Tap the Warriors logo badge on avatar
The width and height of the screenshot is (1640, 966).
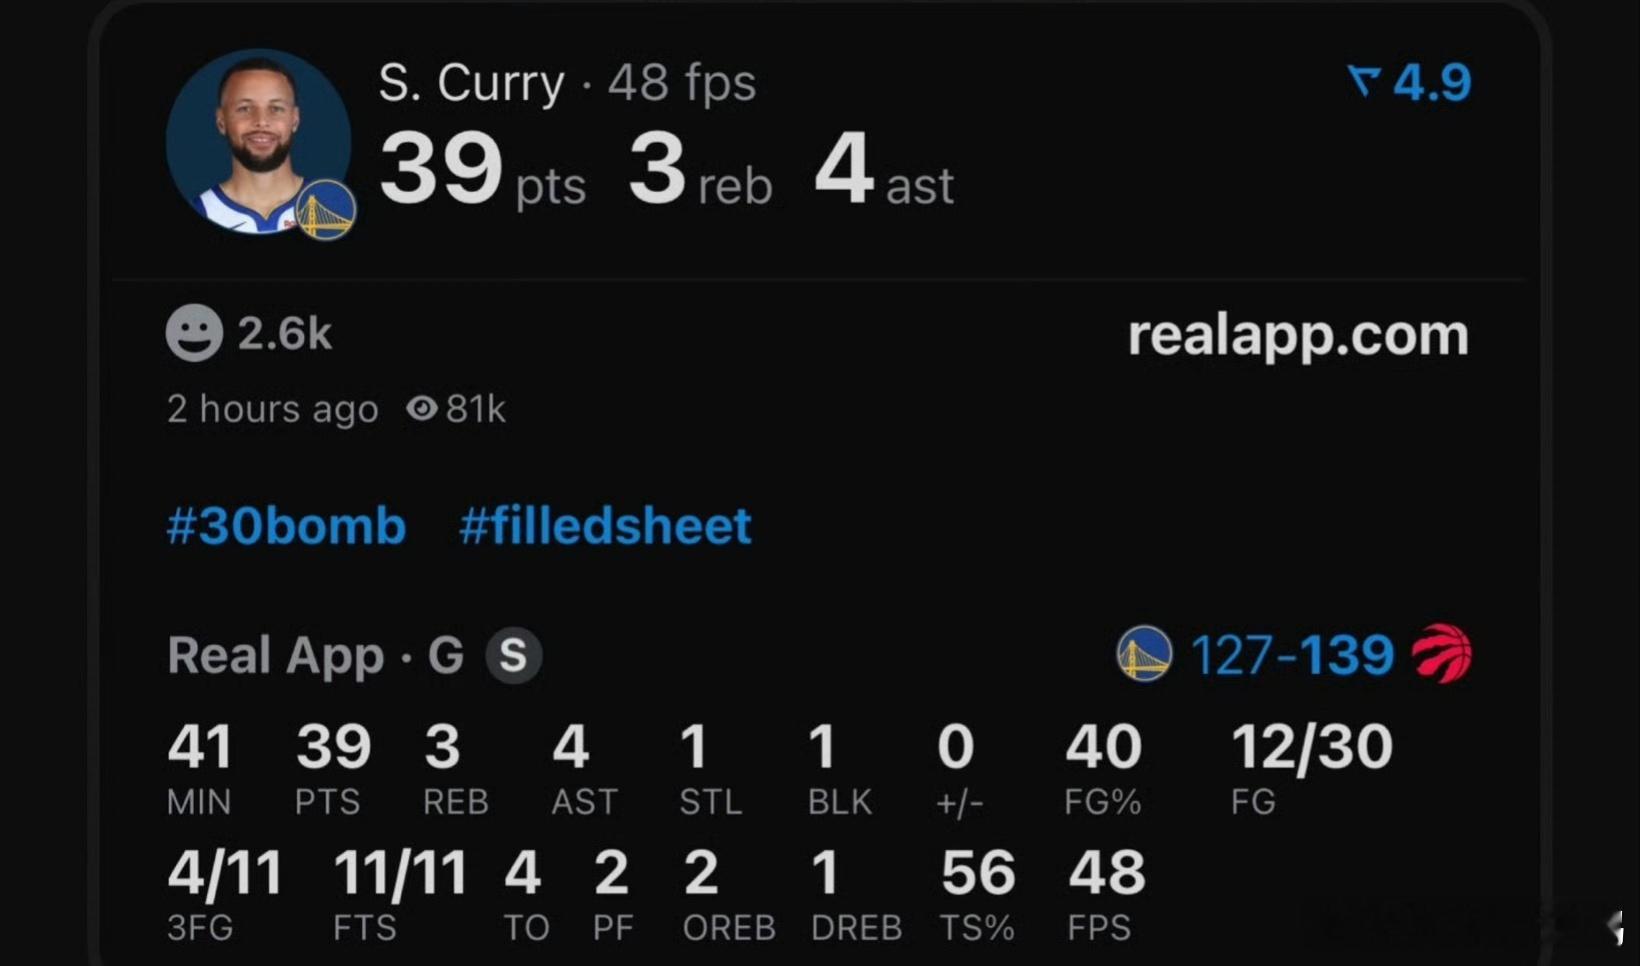click(325, 210)
